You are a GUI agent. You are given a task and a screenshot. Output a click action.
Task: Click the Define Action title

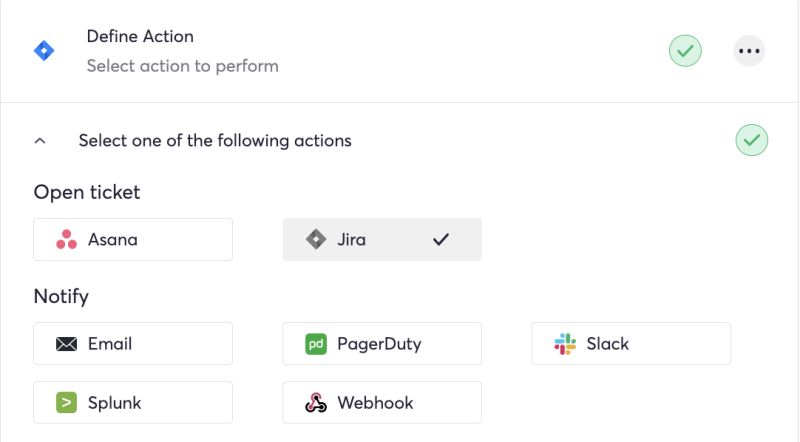[140, 36]
